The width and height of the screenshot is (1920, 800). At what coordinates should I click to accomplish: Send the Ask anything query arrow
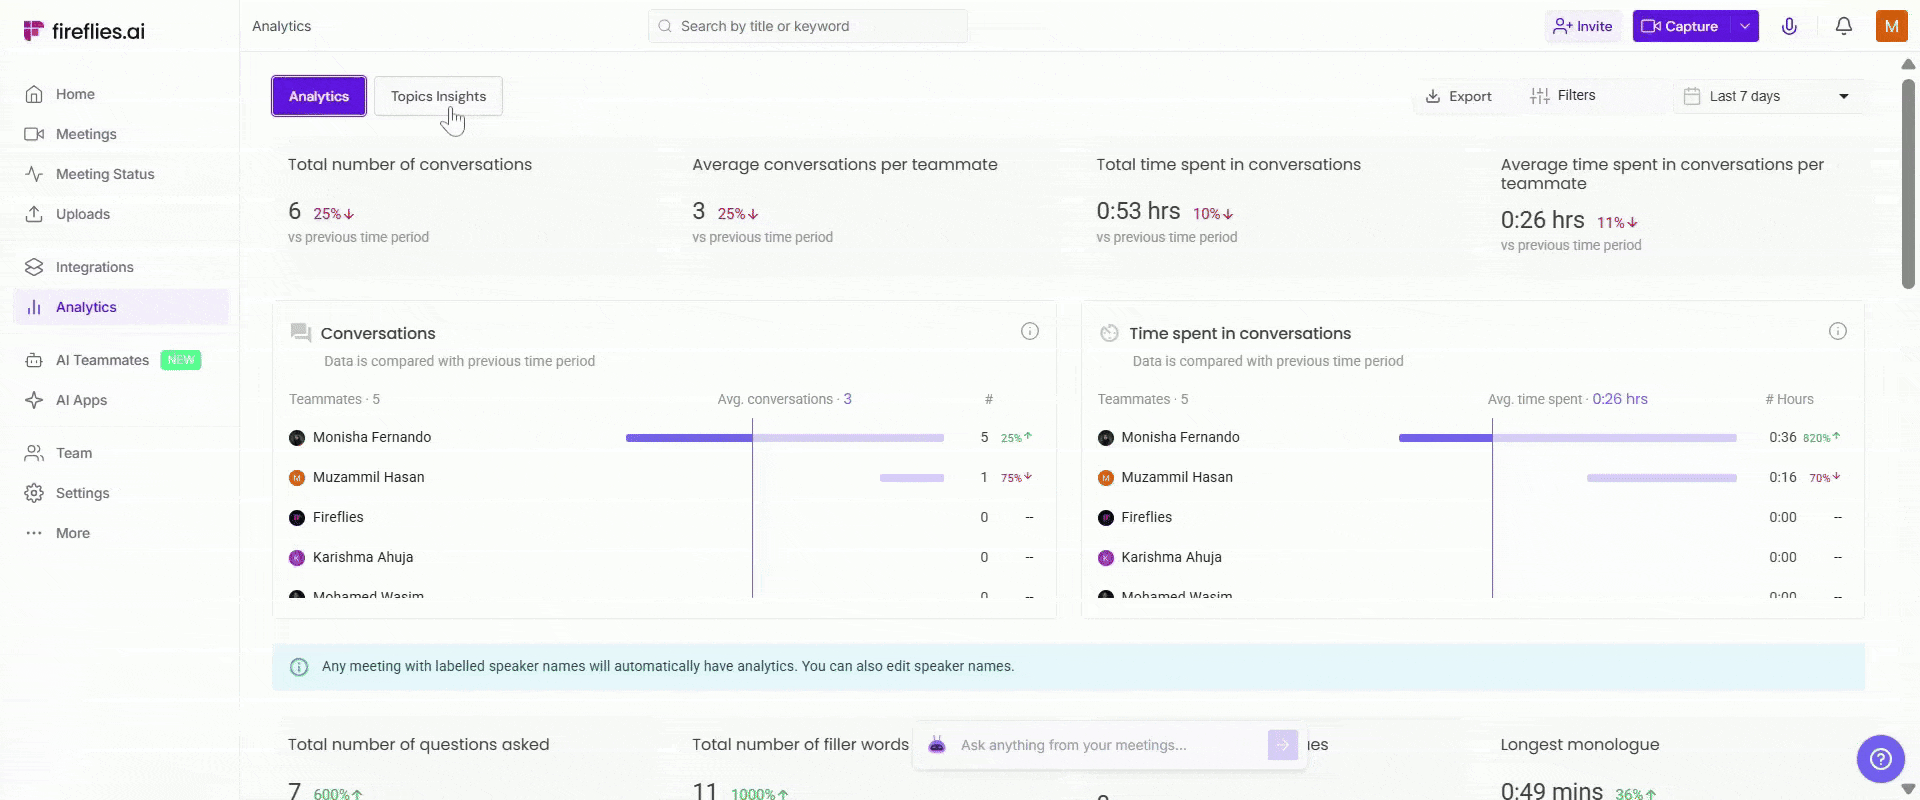click(x=1282, y=745)
